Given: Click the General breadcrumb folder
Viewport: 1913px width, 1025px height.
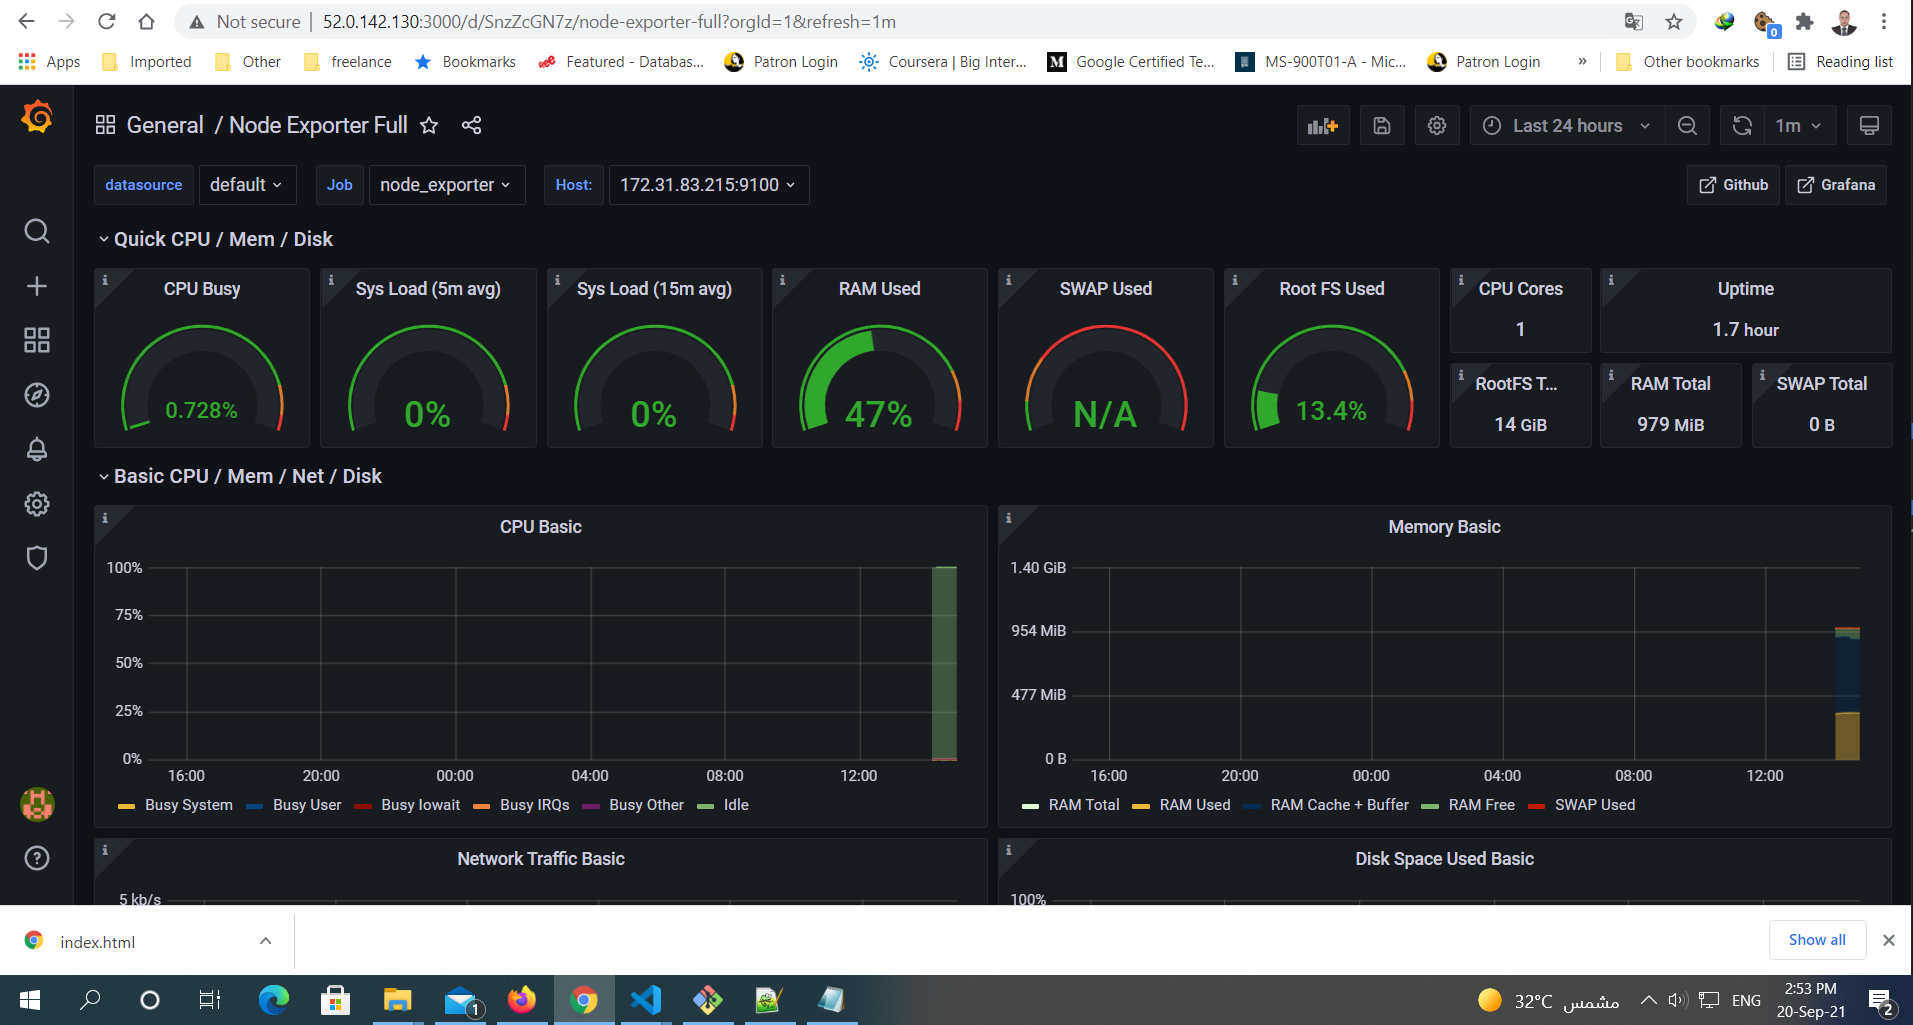Looking at the screenshot, I should pos(165,126).
